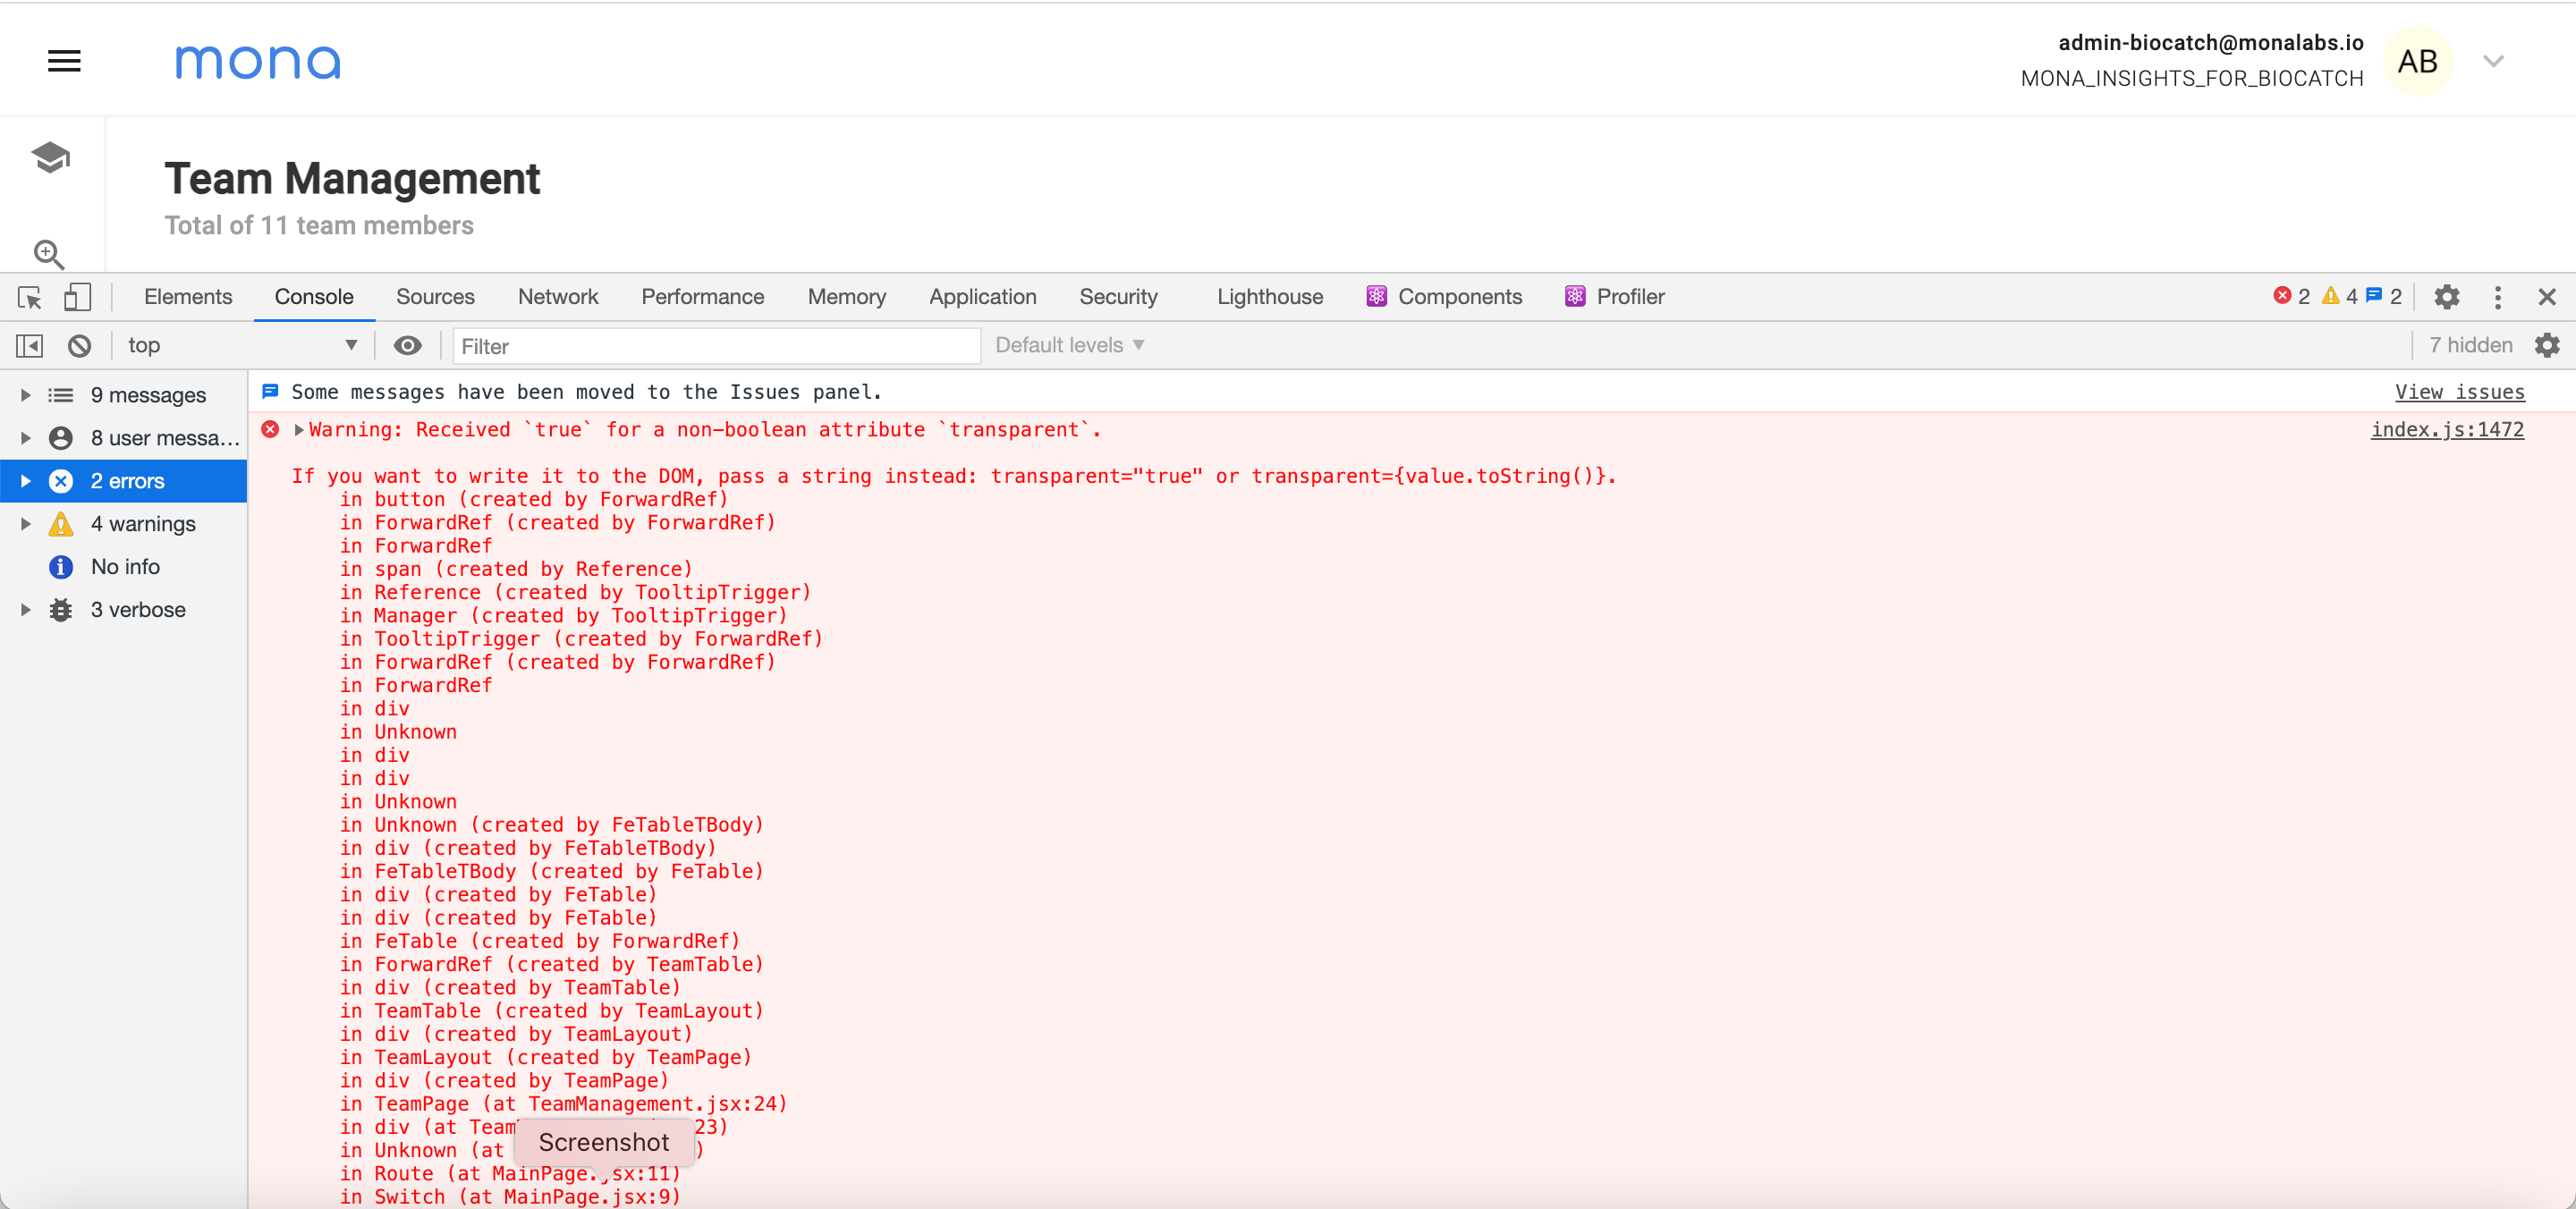Open the index.js:1472 source link
The image size is (2576, 1209).
[x=2447, y=430]
